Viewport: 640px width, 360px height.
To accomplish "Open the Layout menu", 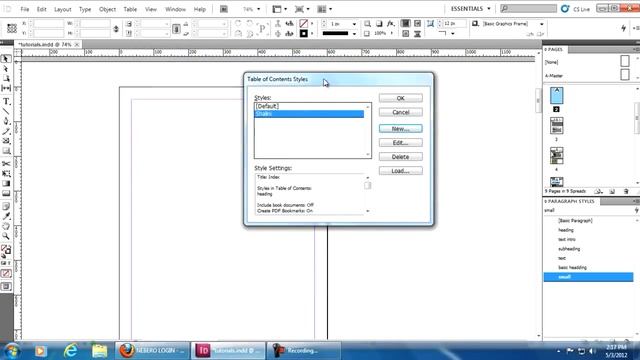I will click(x=62, y=9).
